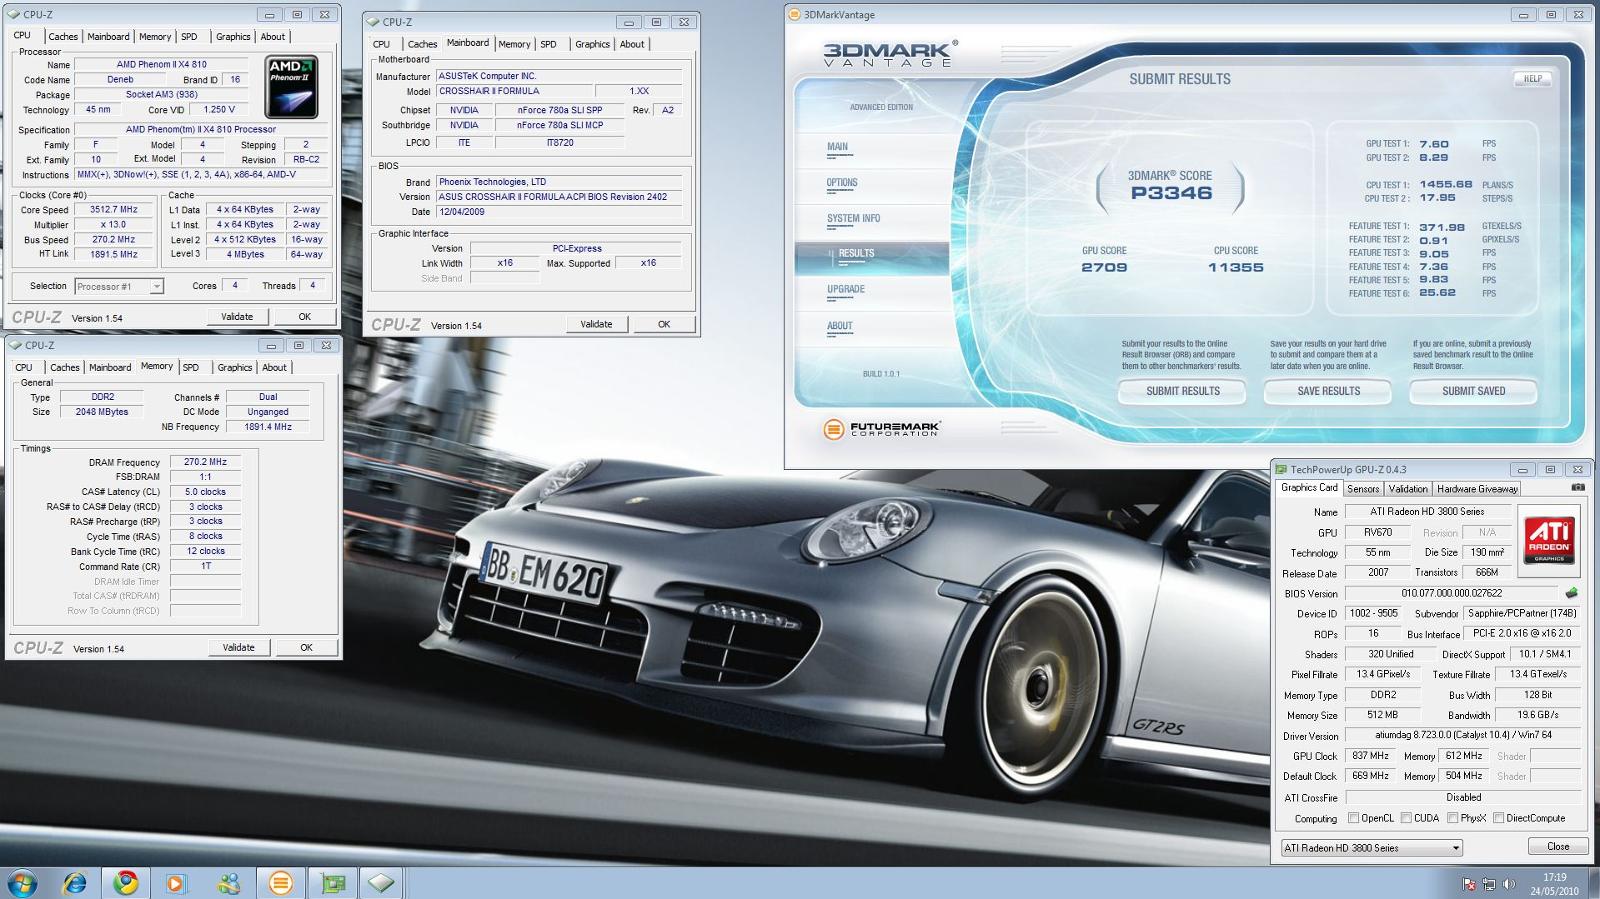Click the CROSSHAIR II FORMULA model field
The height and width of the screenshot is (899, 1600).
pyautogui.click(x=514, y=91)
